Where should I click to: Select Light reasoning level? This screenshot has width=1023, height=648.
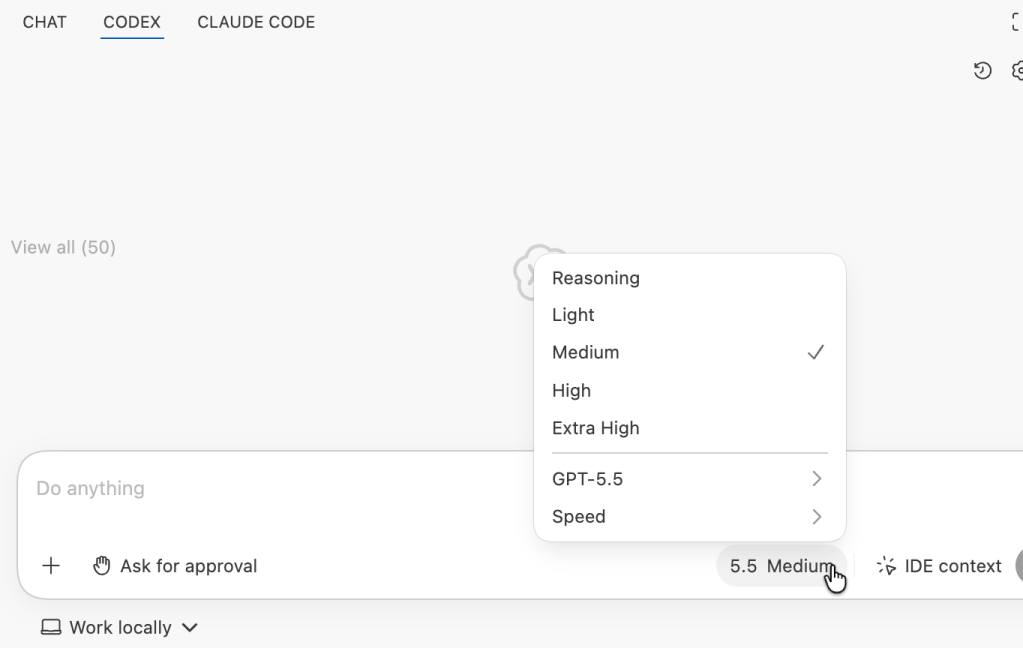(690, 315)
